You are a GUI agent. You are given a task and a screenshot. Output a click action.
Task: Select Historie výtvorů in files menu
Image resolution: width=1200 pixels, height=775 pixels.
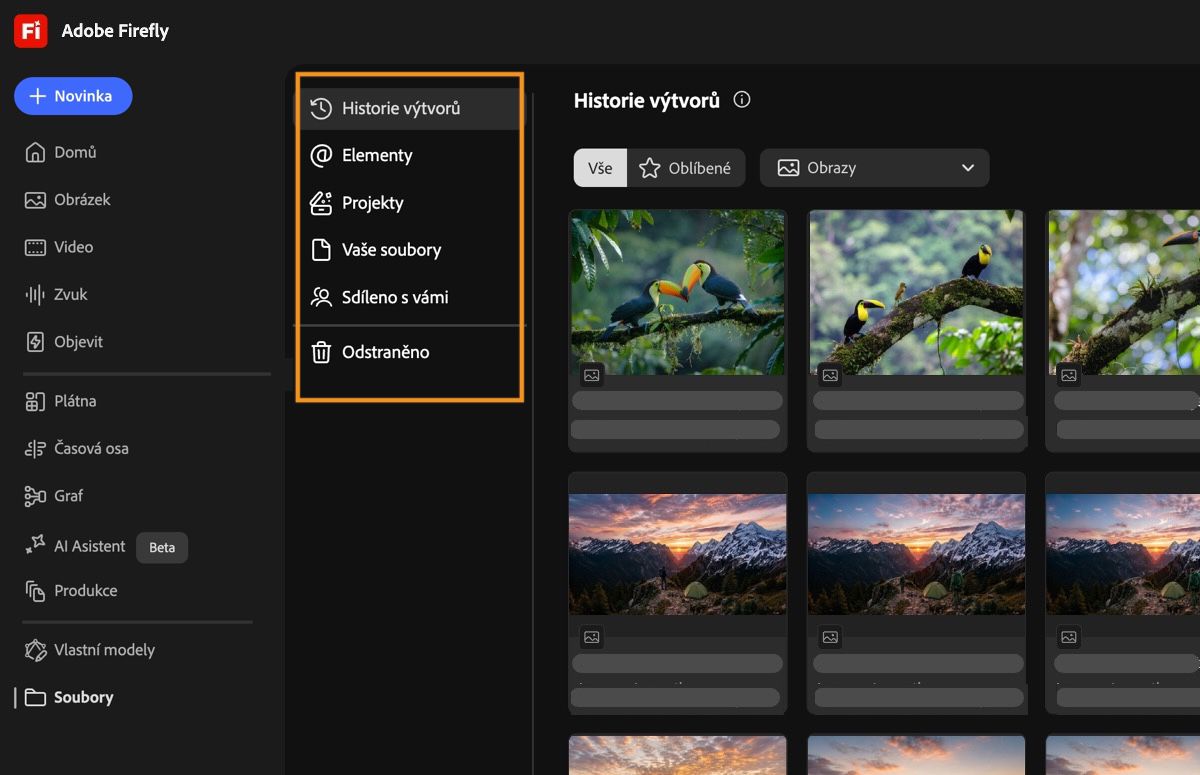(x=410, y=108)
